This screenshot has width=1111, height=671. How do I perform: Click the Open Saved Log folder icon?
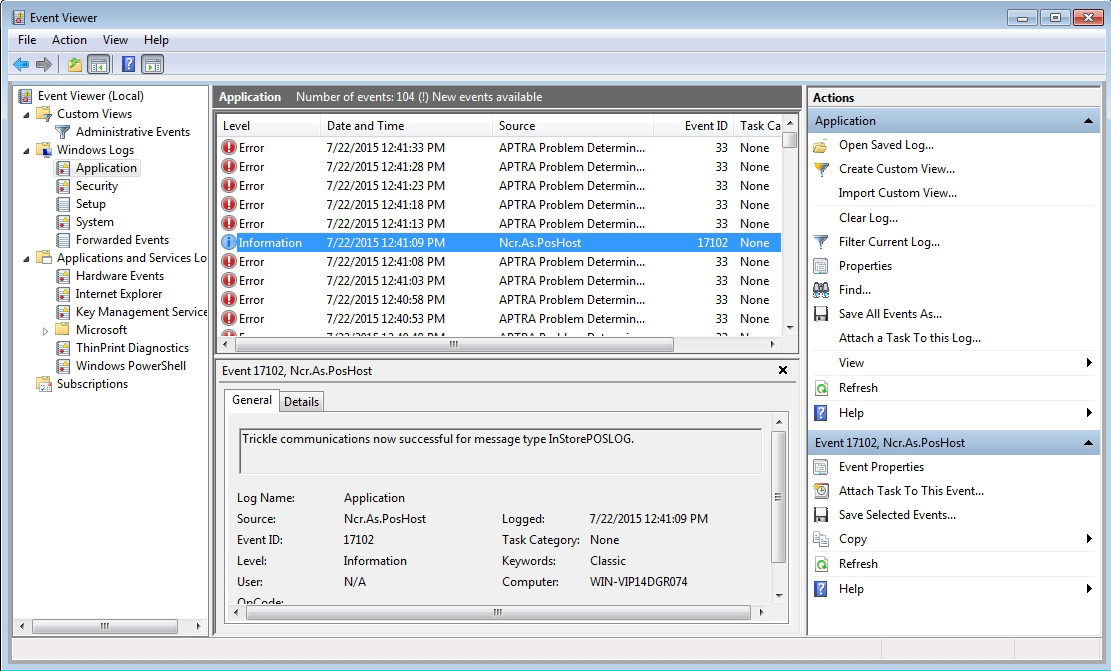821,145
